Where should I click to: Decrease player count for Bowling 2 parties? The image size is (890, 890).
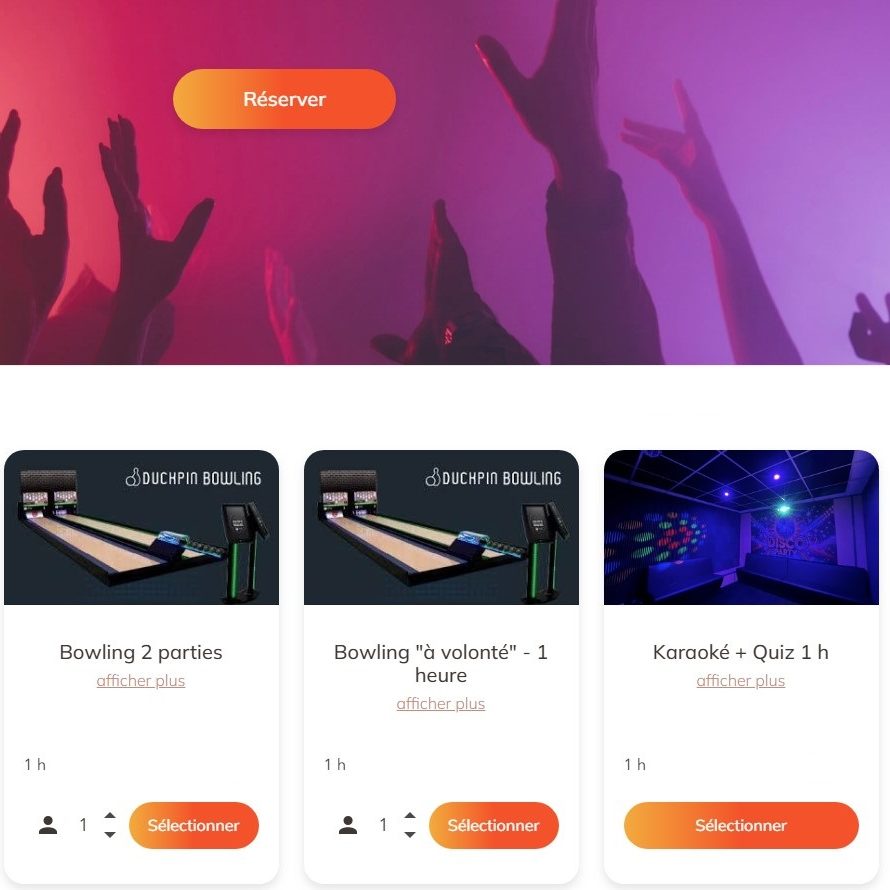110,834
